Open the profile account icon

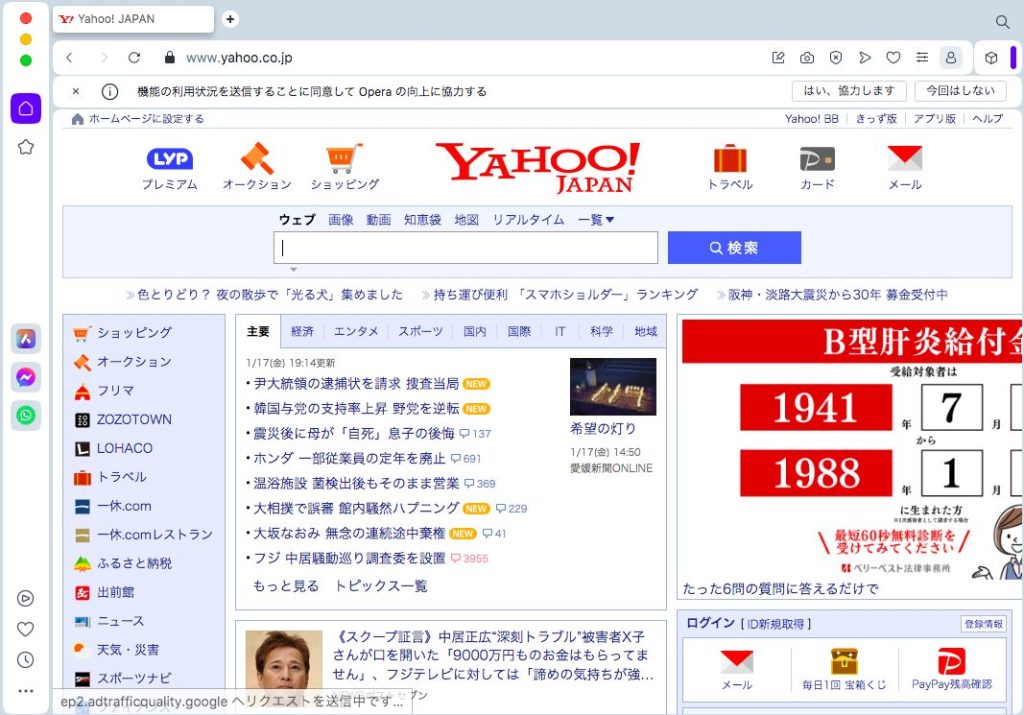click(951, 57)
